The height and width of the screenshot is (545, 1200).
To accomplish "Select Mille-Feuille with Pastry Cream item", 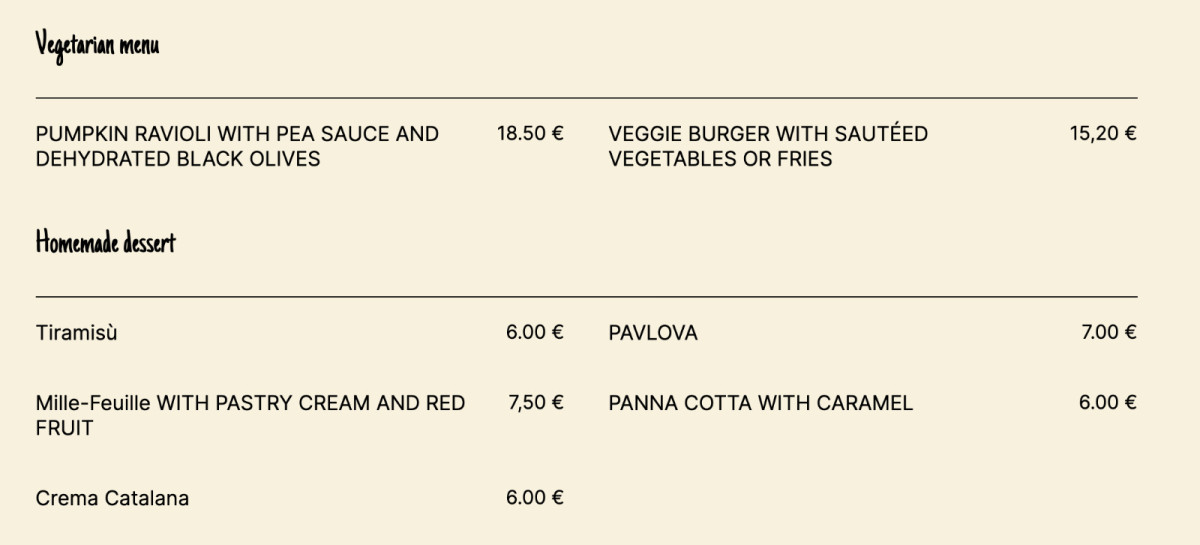I will coord(250,403).
